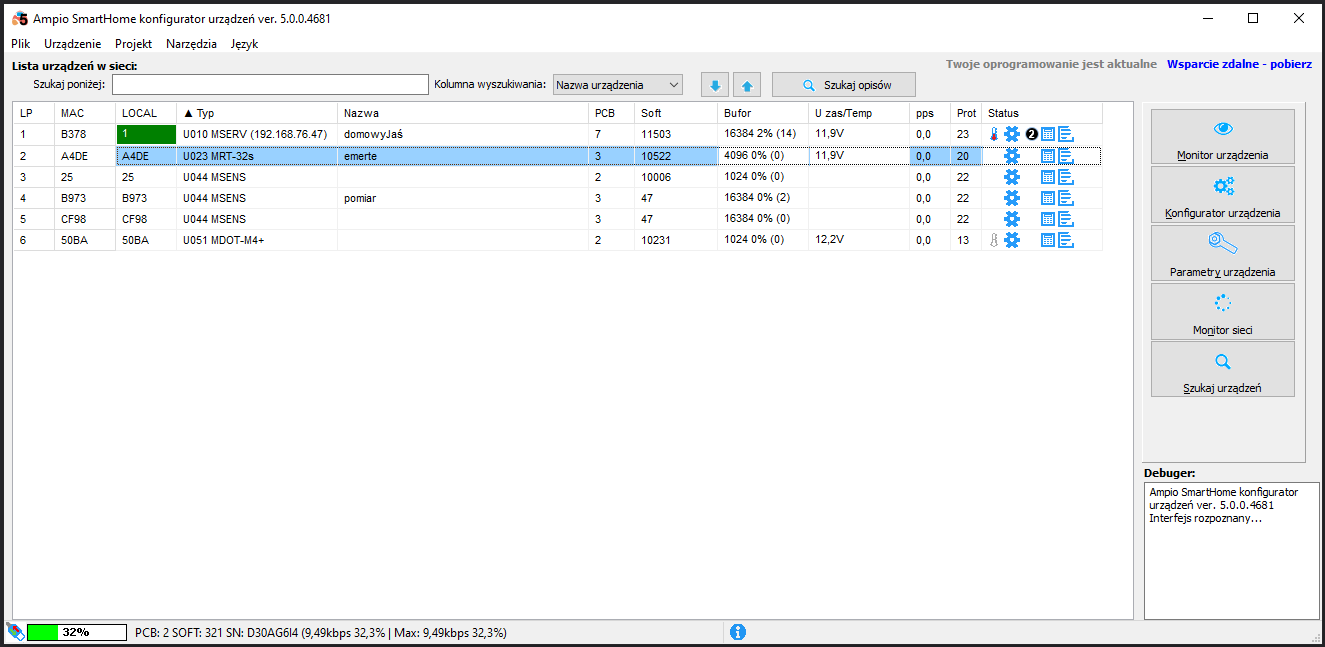Click the PCB SOFT SN status bar text
The height and width of the screenshot is (647, 1325).
coord(321,633)
